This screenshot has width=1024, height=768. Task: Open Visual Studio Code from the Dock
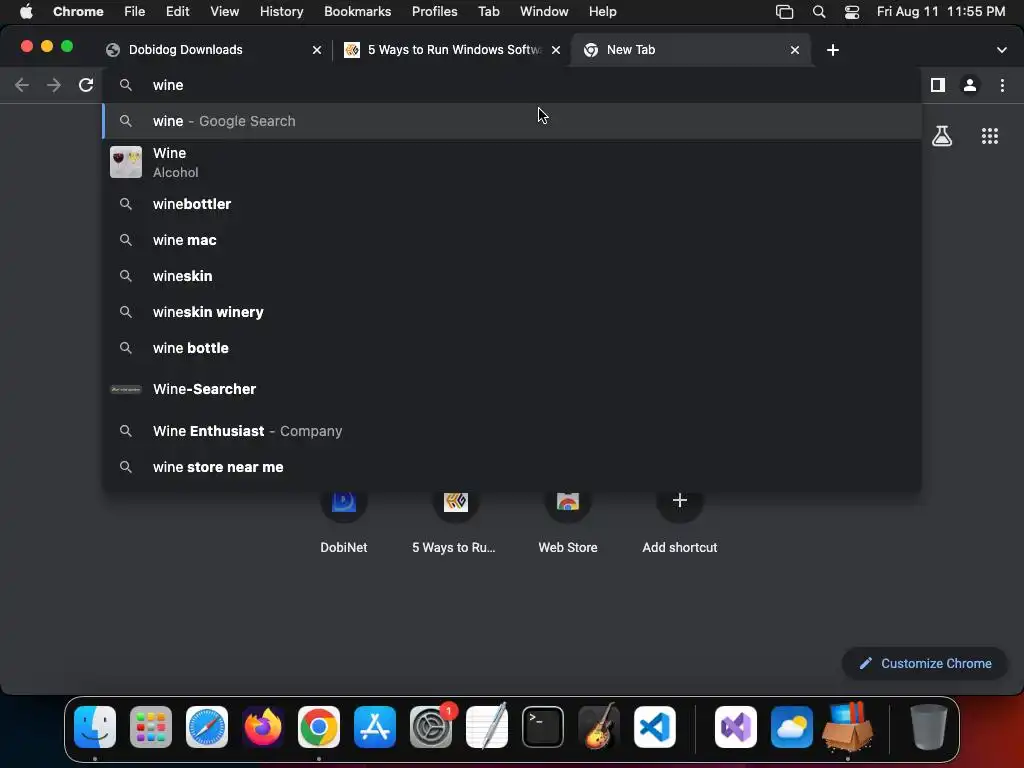(x=655, y=727)
